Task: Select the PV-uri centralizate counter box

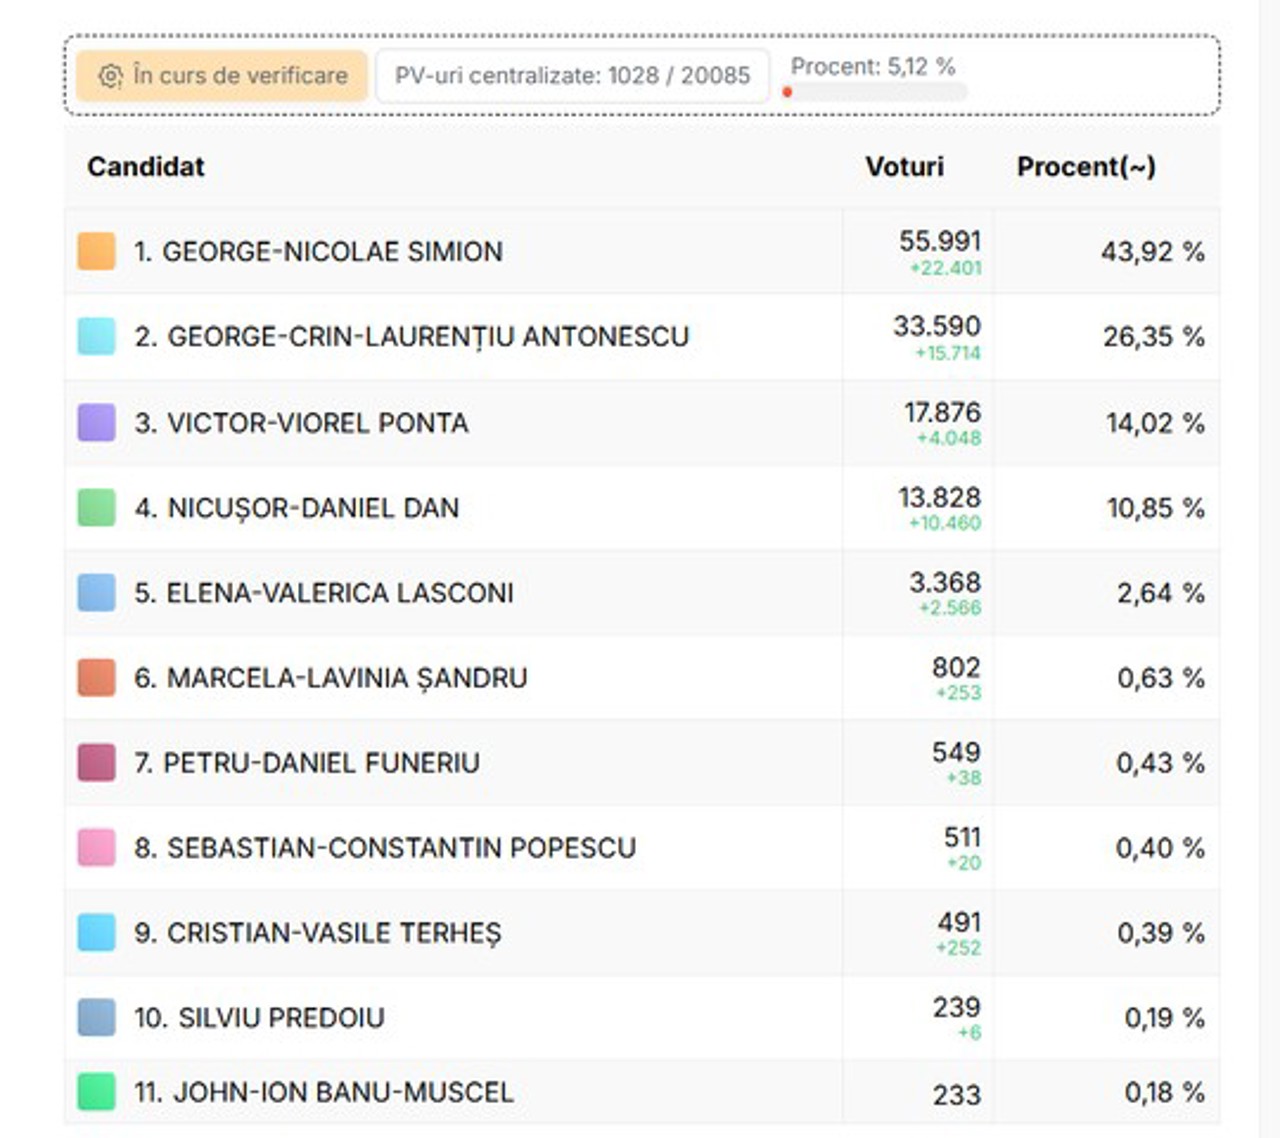Action: (x=572, y=76)
